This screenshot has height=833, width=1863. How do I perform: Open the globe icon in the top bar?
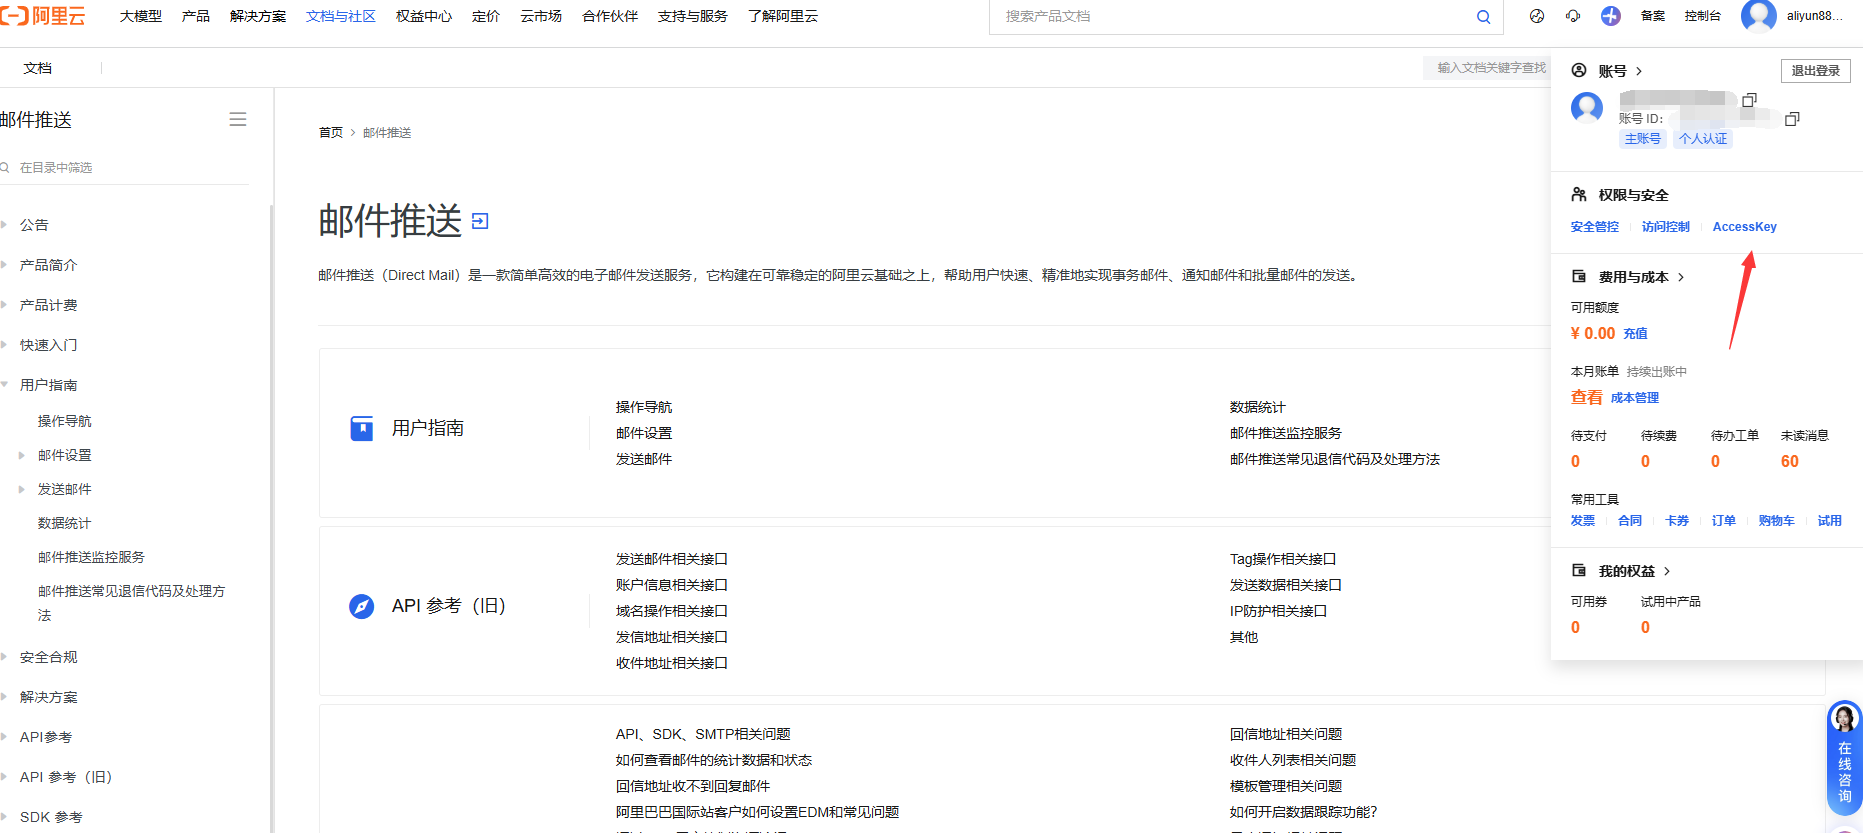point(1537,16)
